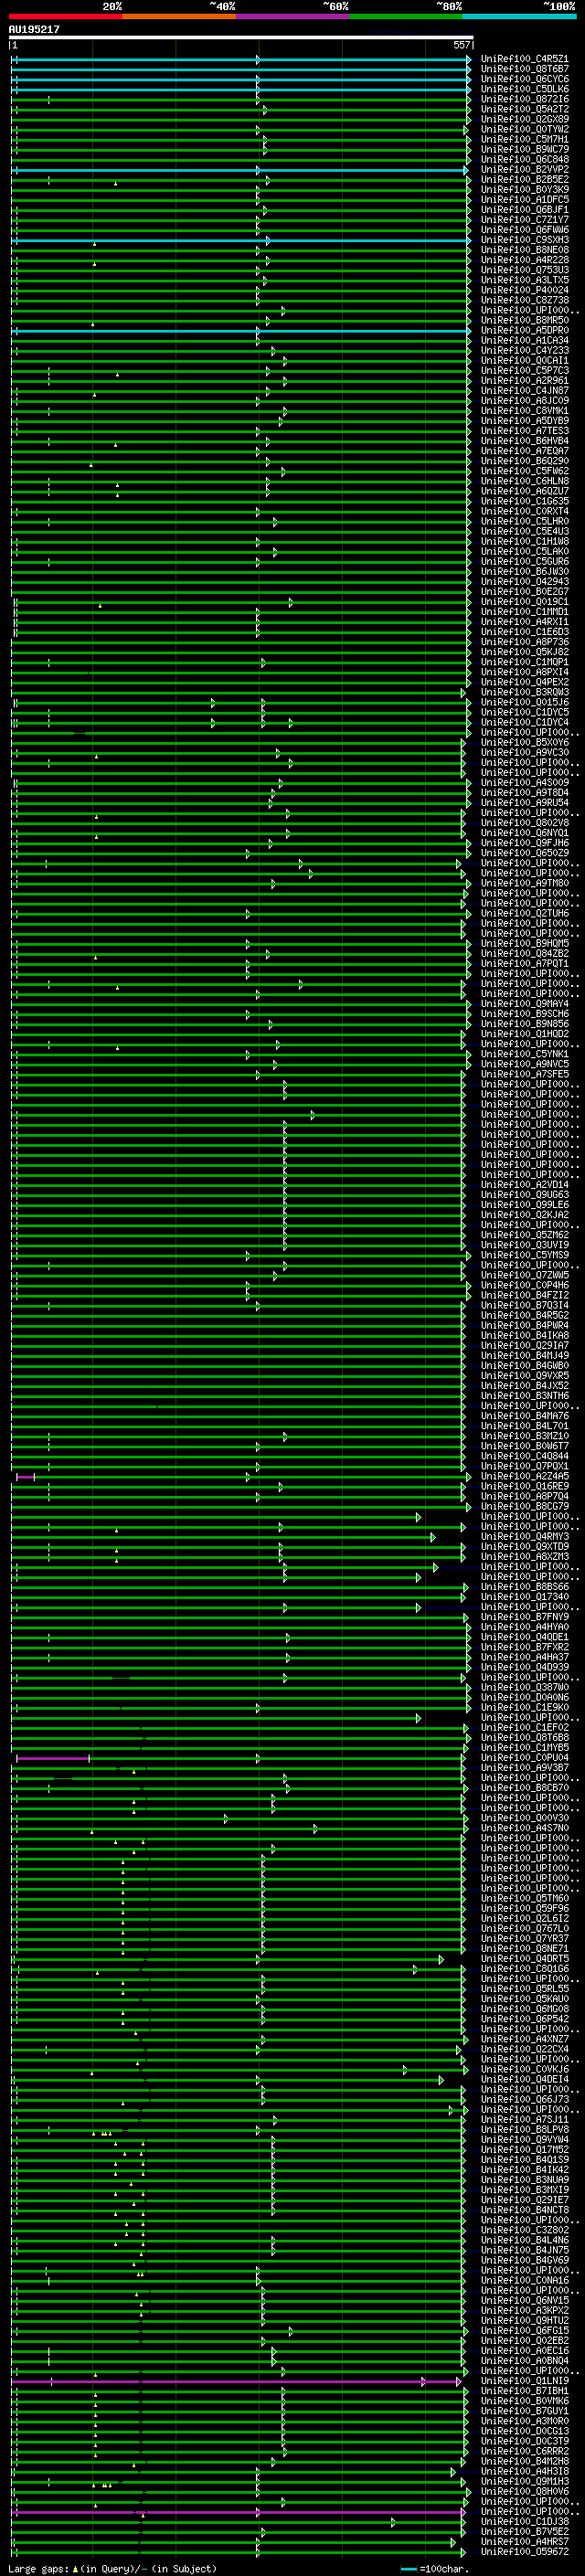Select hit label UniRef100_A2VD14
The image size is (585, 2576).
point(524,1185)
